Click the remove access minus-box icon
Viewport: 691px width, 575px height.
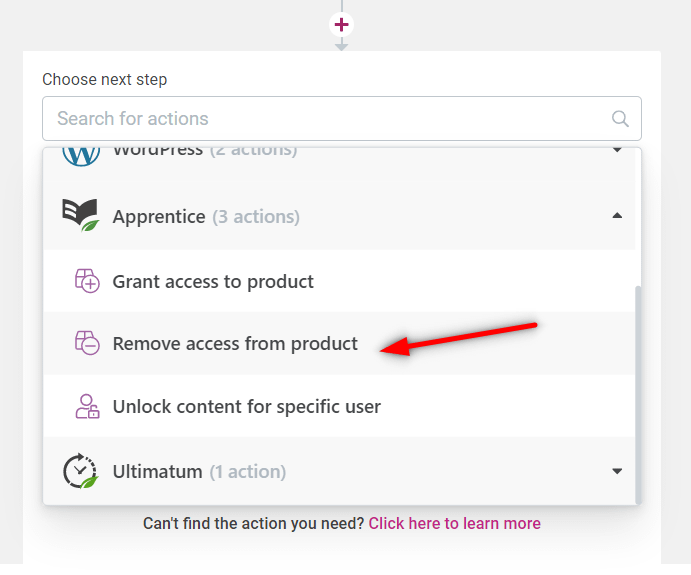pos(87,343)
